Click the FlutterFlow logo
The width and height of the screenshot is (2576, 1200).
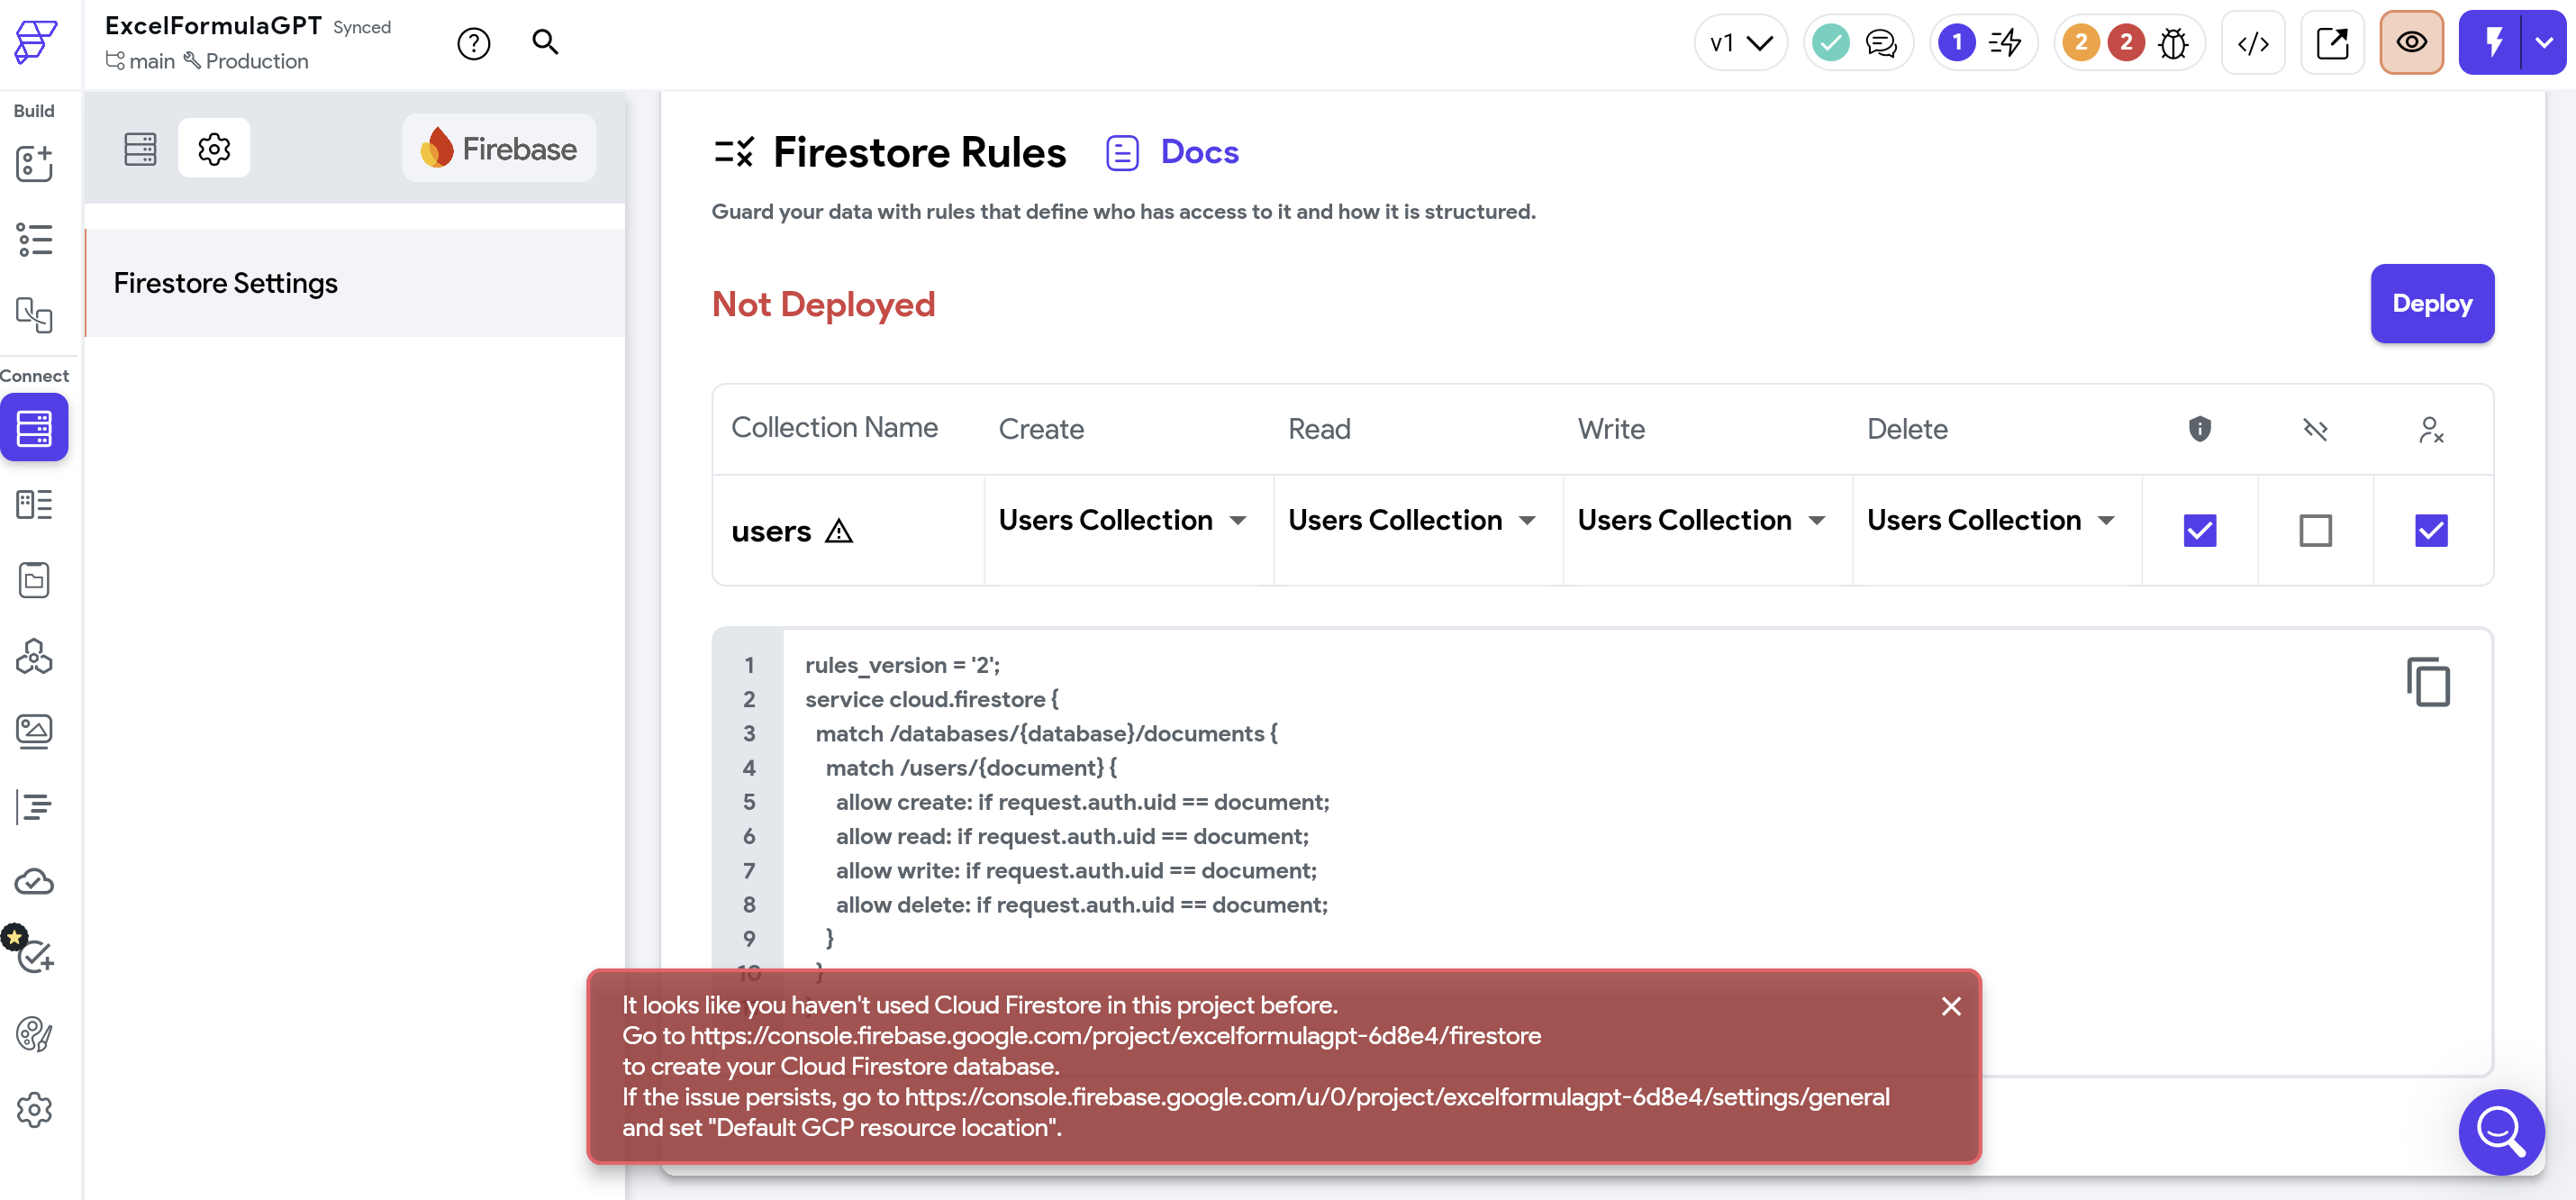[36, 42]
